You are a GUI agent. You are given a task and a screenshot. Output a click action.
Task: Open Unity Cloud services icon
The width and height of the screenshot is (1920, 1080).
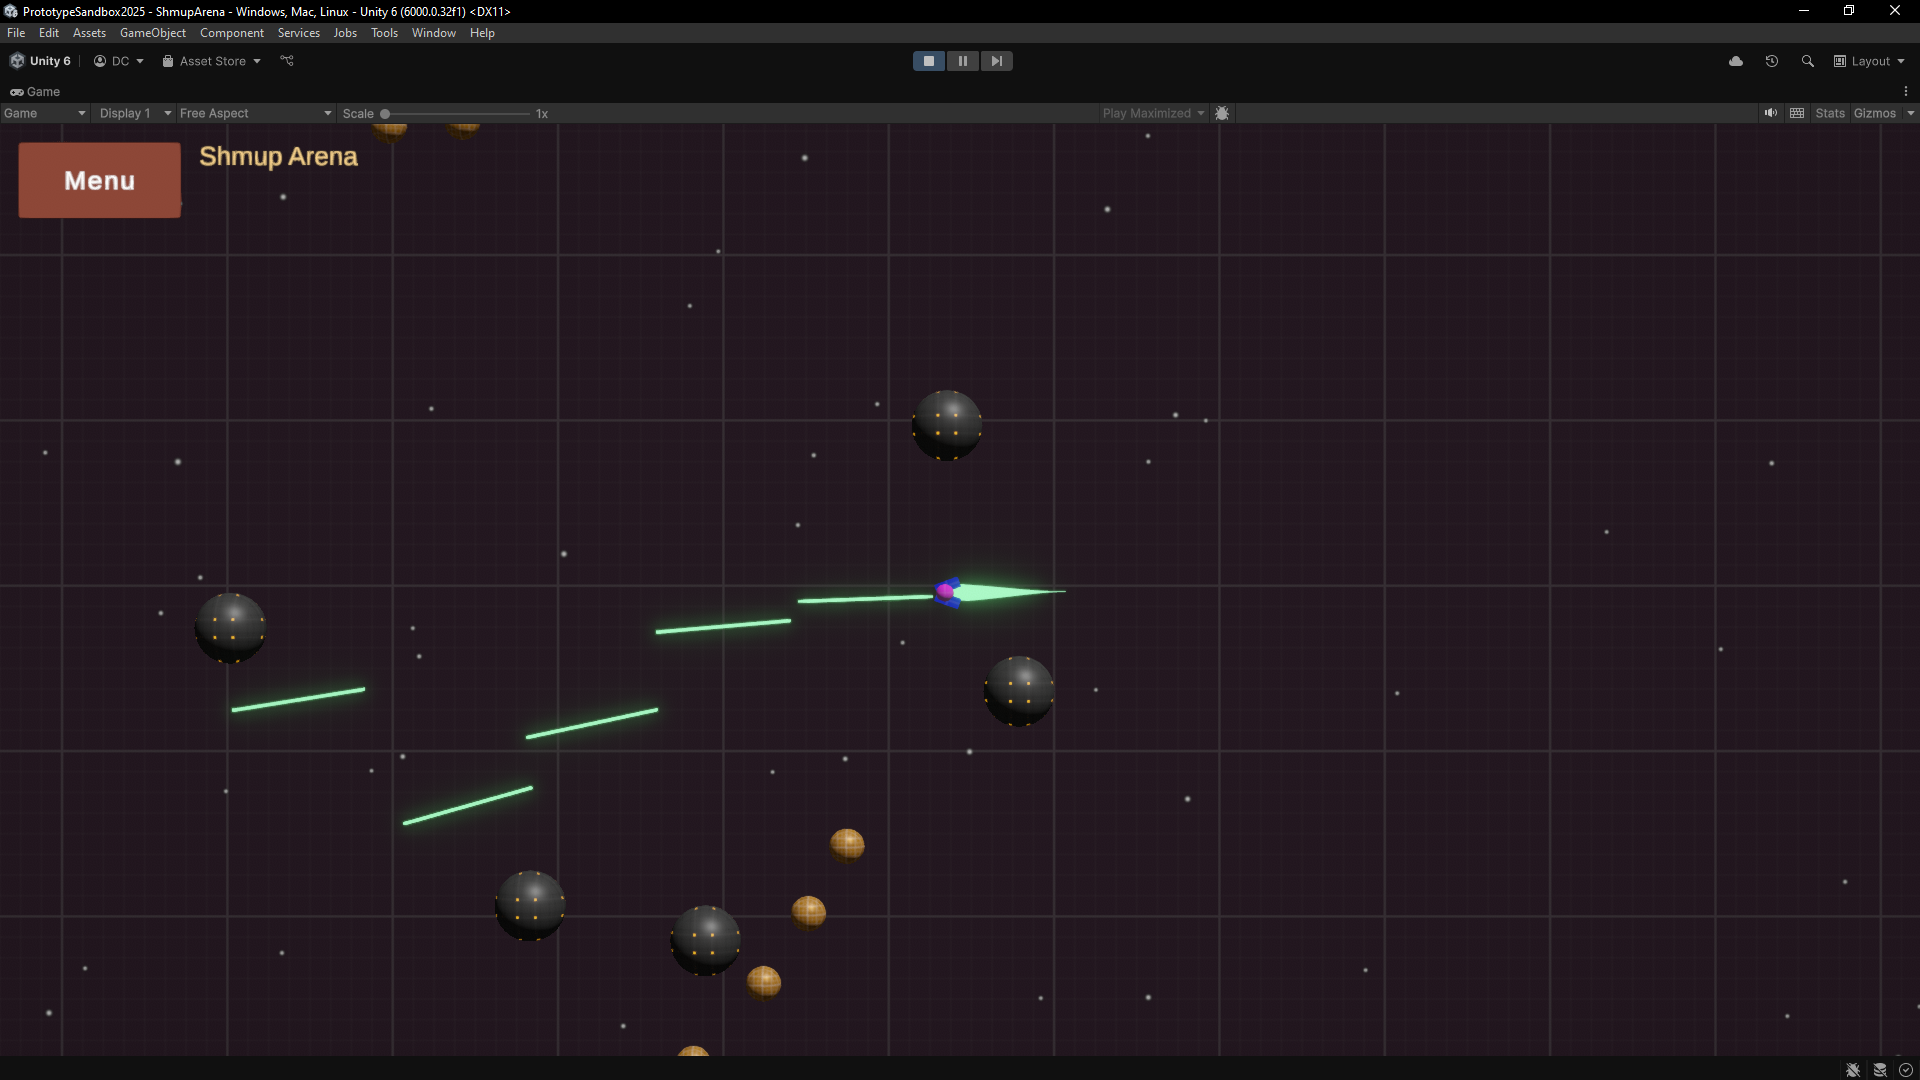pos(1736,61)
